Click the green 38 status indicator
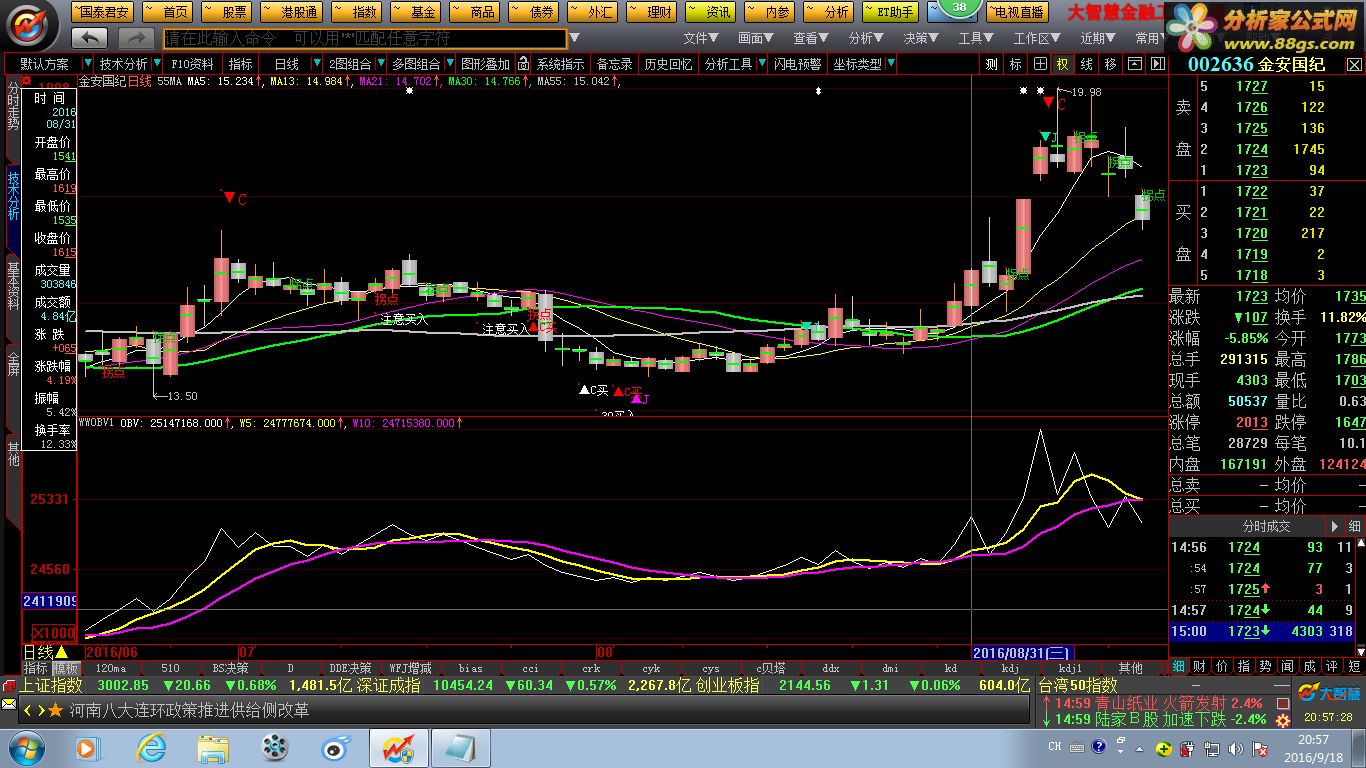The width and height of the screenshot is (1366, 768). tap(959, 8)
